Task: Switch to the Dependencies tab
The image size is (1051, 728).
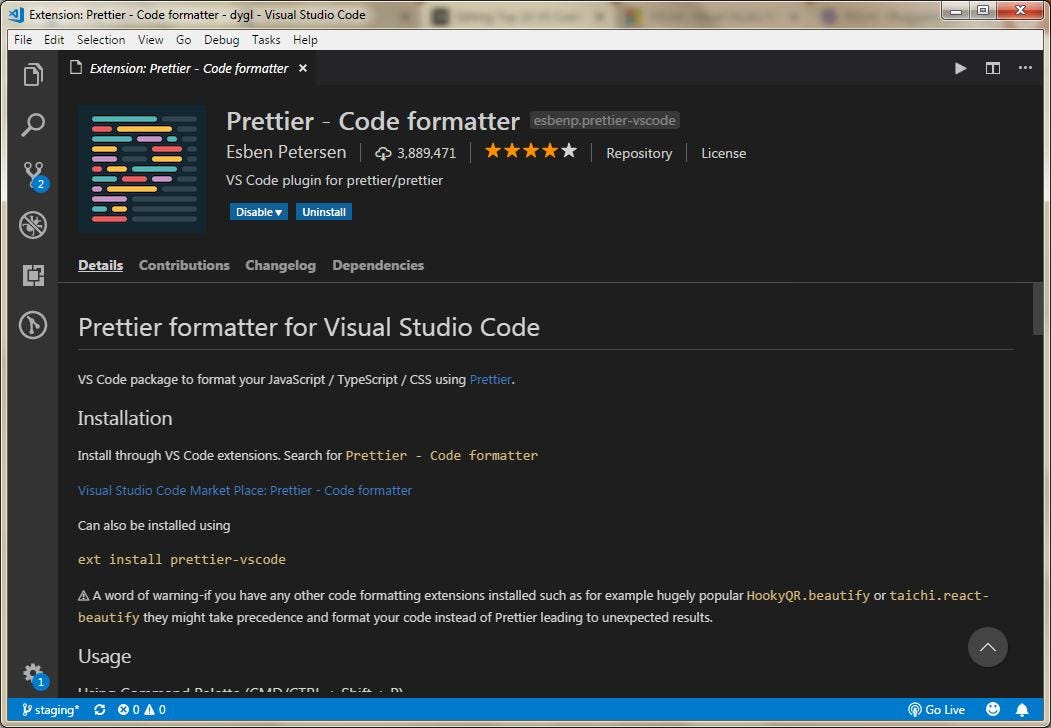Action: pyautogui.click(x=378, y=265)
